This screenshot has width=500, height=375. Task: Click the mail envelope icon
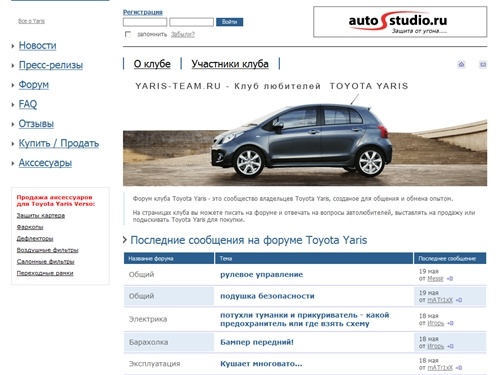coord(483,64)
